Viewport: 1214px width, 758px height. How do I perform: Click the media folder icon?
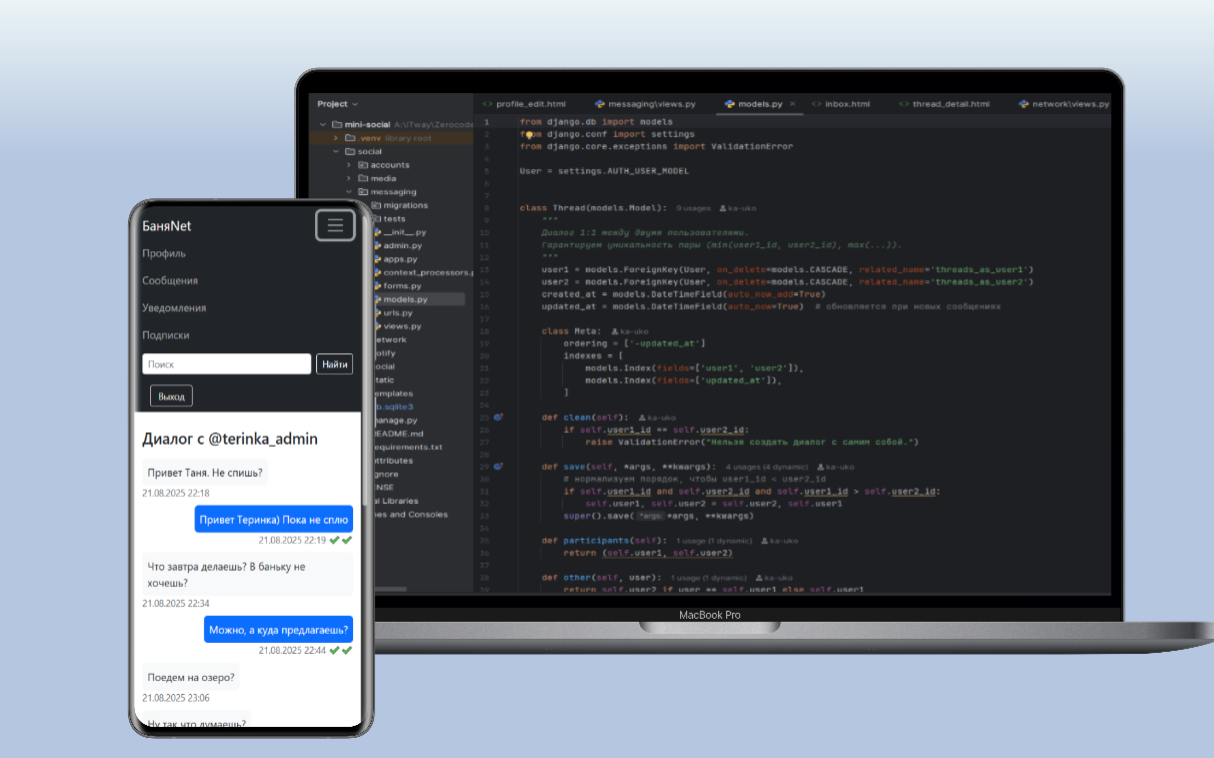coord(363,178)
